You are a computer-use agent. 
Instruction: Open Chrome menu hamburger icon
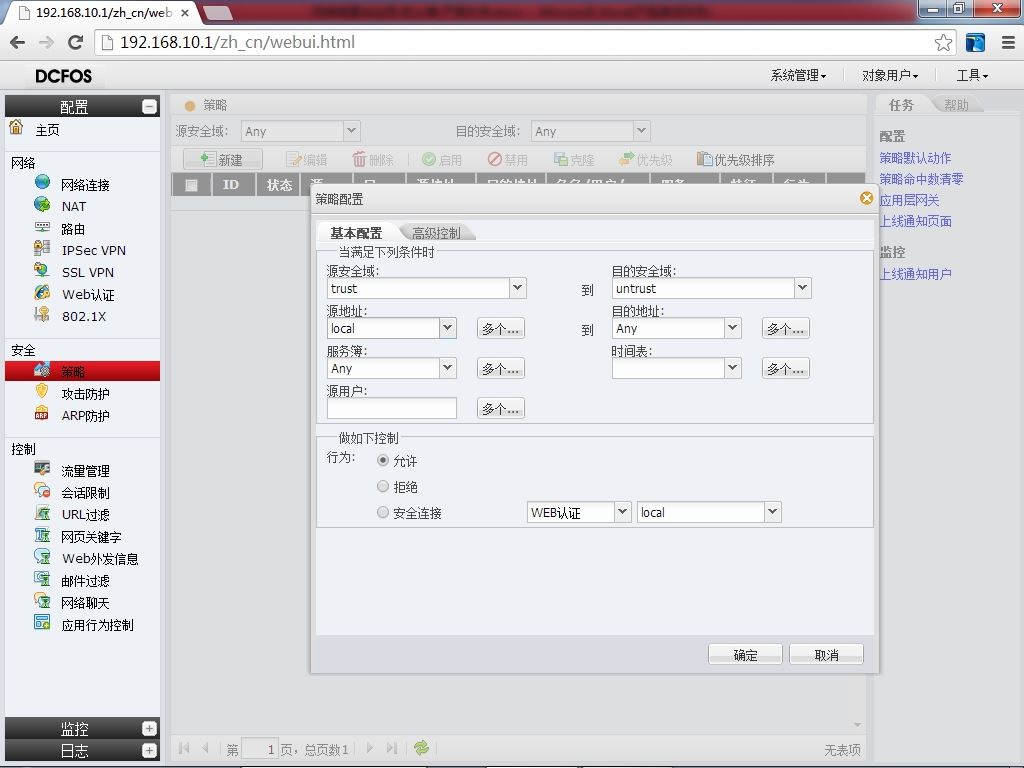click(1008, 43)
